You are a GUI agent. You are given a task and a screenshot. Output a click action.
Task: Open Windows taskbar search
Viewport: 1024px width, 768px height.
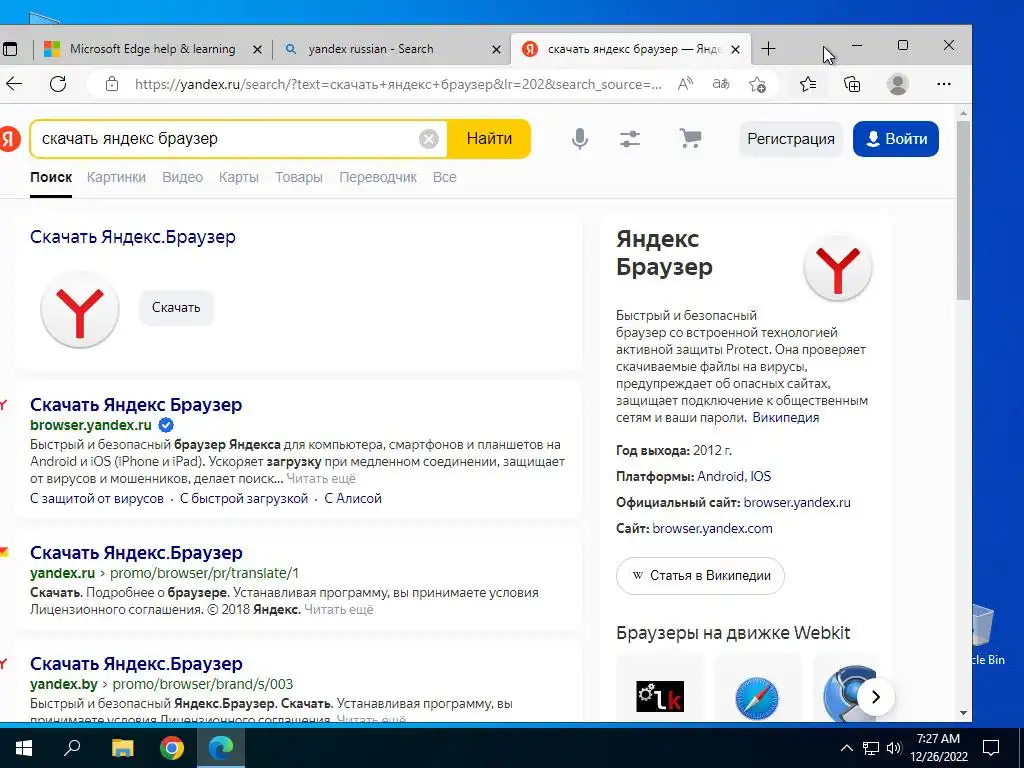coord(72,747)
